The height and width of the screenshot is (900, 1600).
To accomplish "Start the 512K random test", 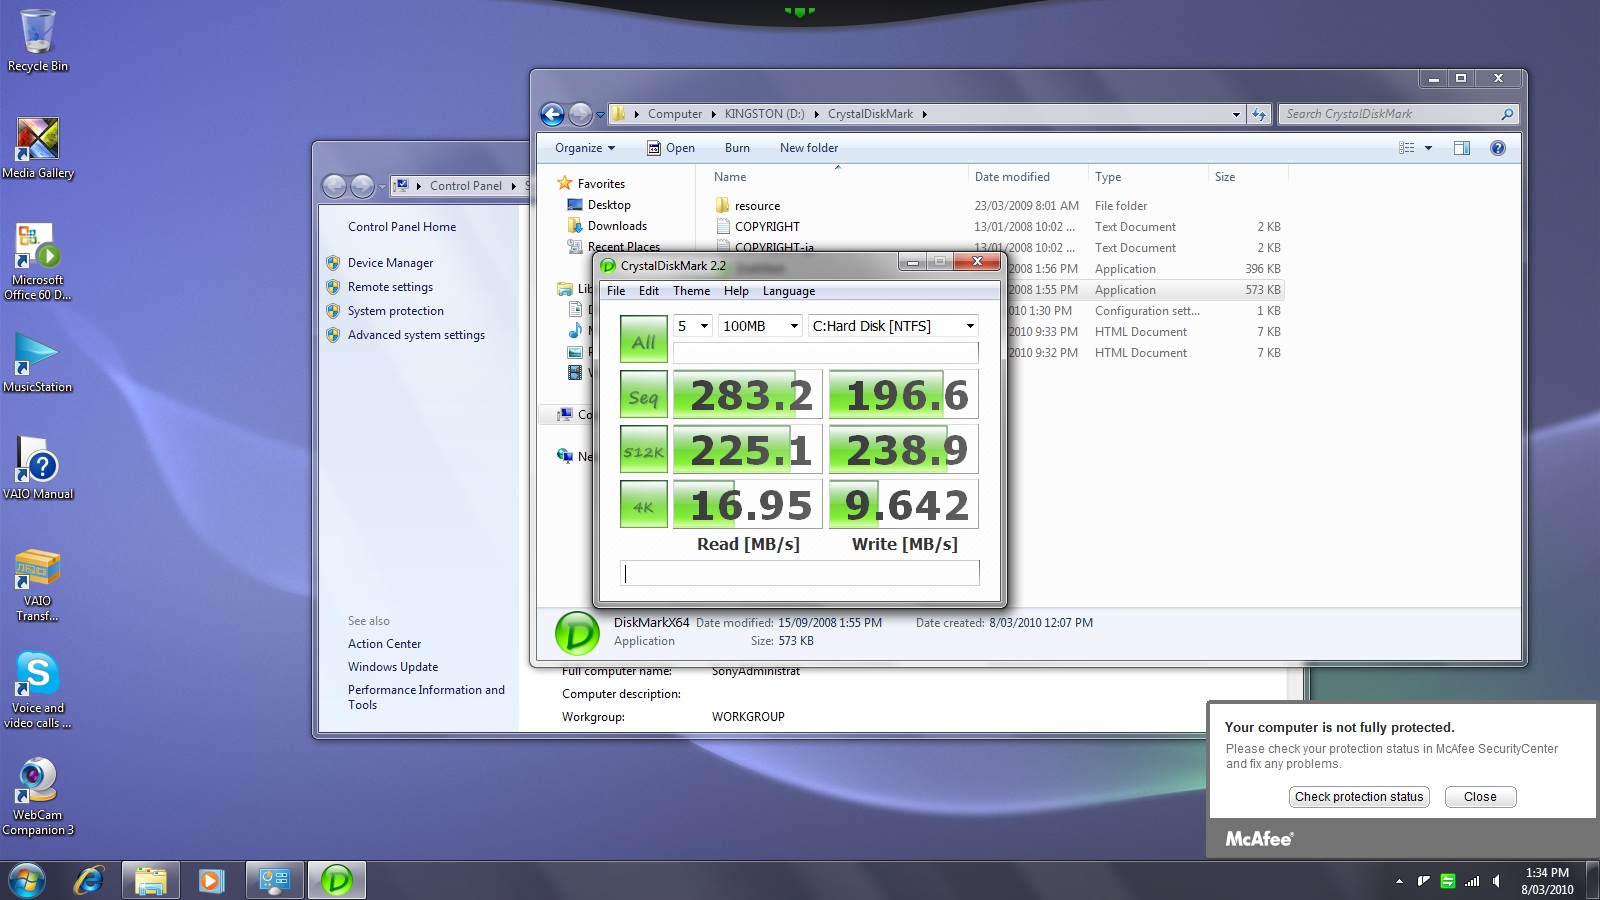I will tap(643, 450).
